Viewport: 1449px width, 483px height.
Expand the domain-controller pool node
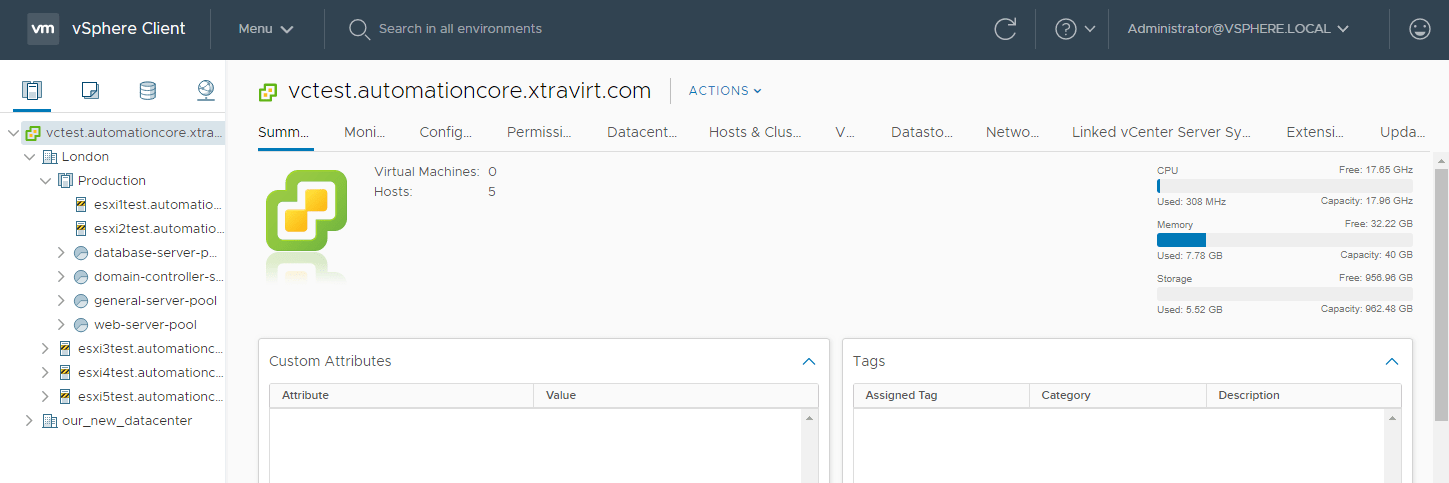(61, 277)
